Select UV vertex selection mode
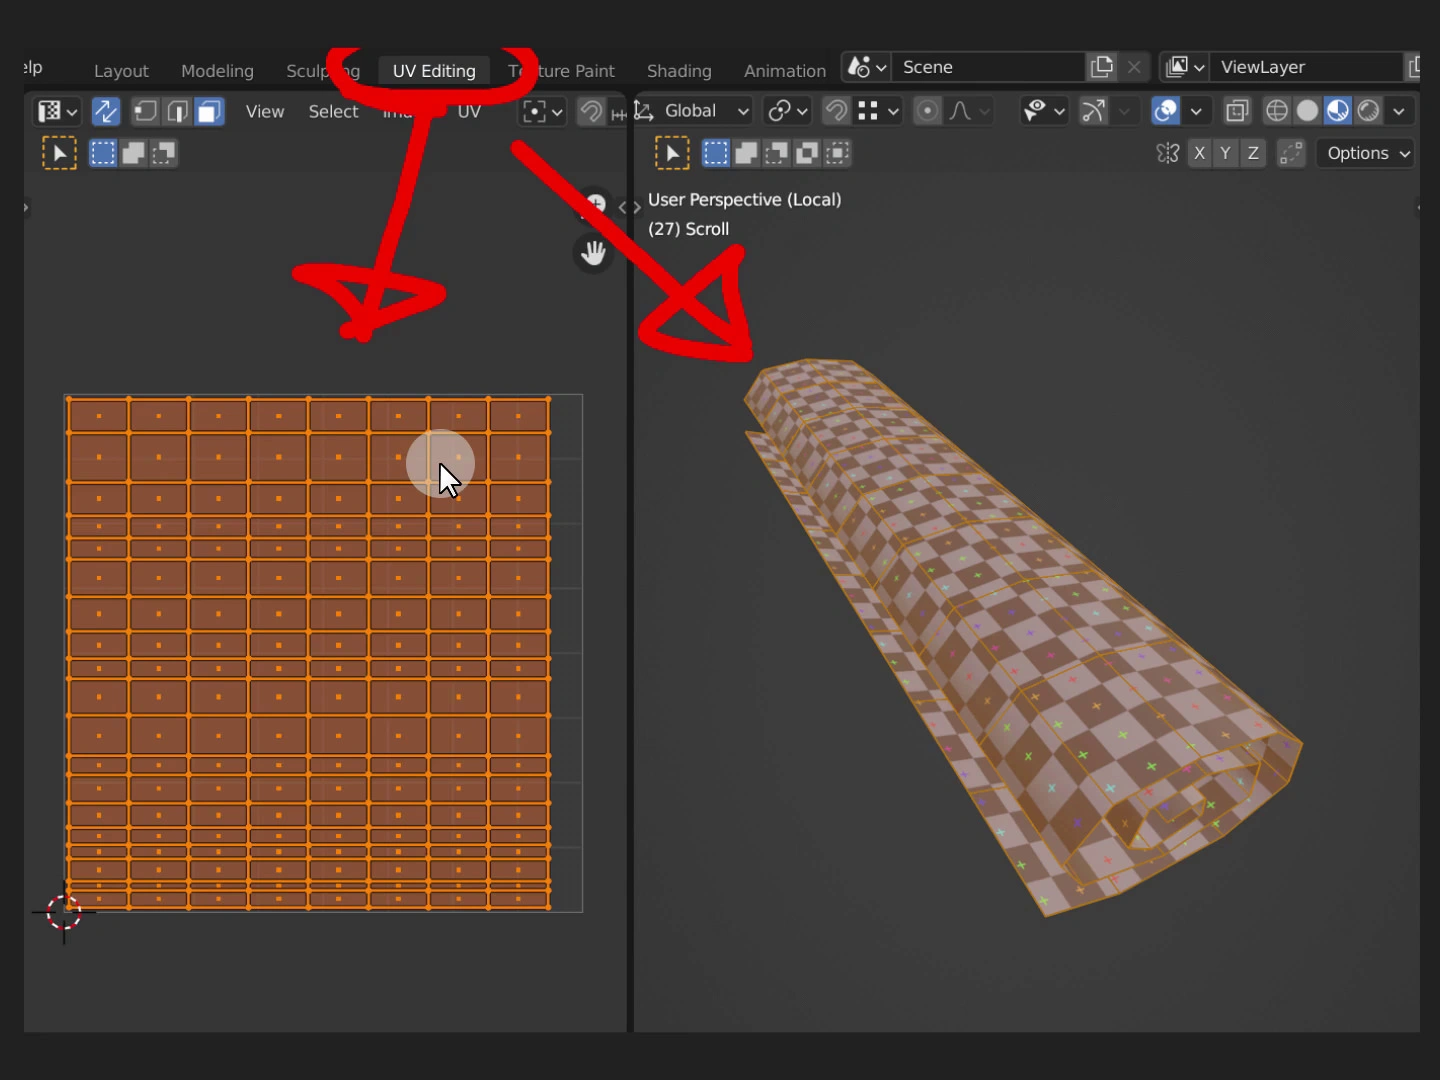The height and width of the screenshot is (1080, 1440). (145, 111)
